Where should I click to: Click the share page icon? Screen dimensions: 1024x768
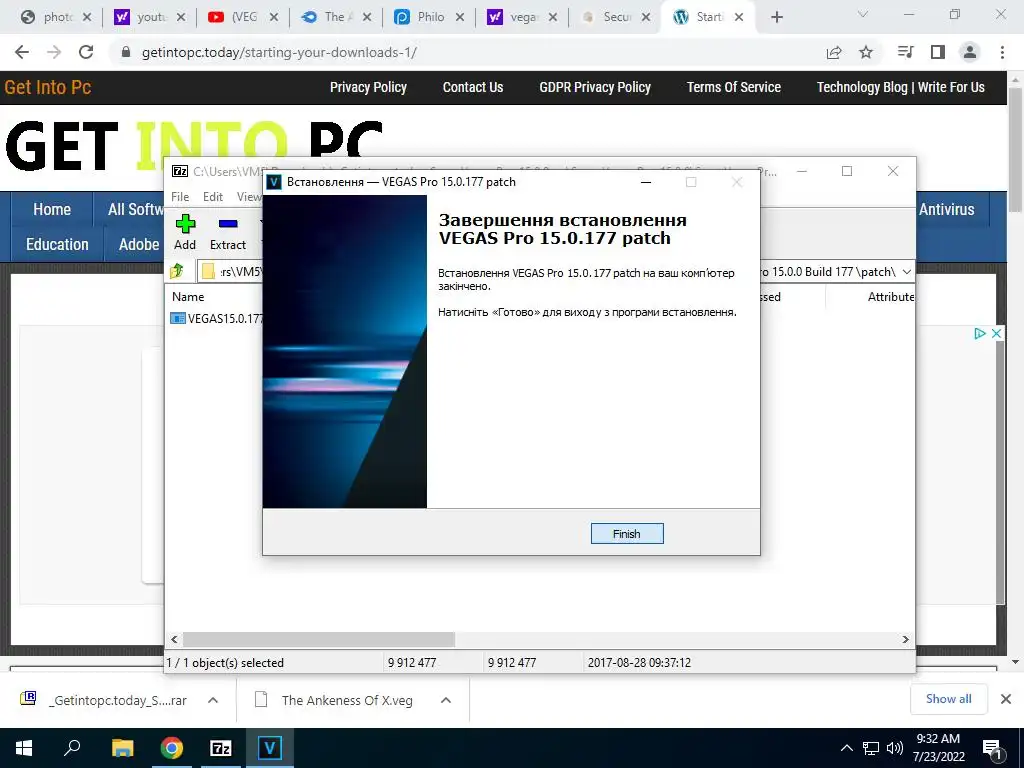pyautogui.click(x=834, y=52)
